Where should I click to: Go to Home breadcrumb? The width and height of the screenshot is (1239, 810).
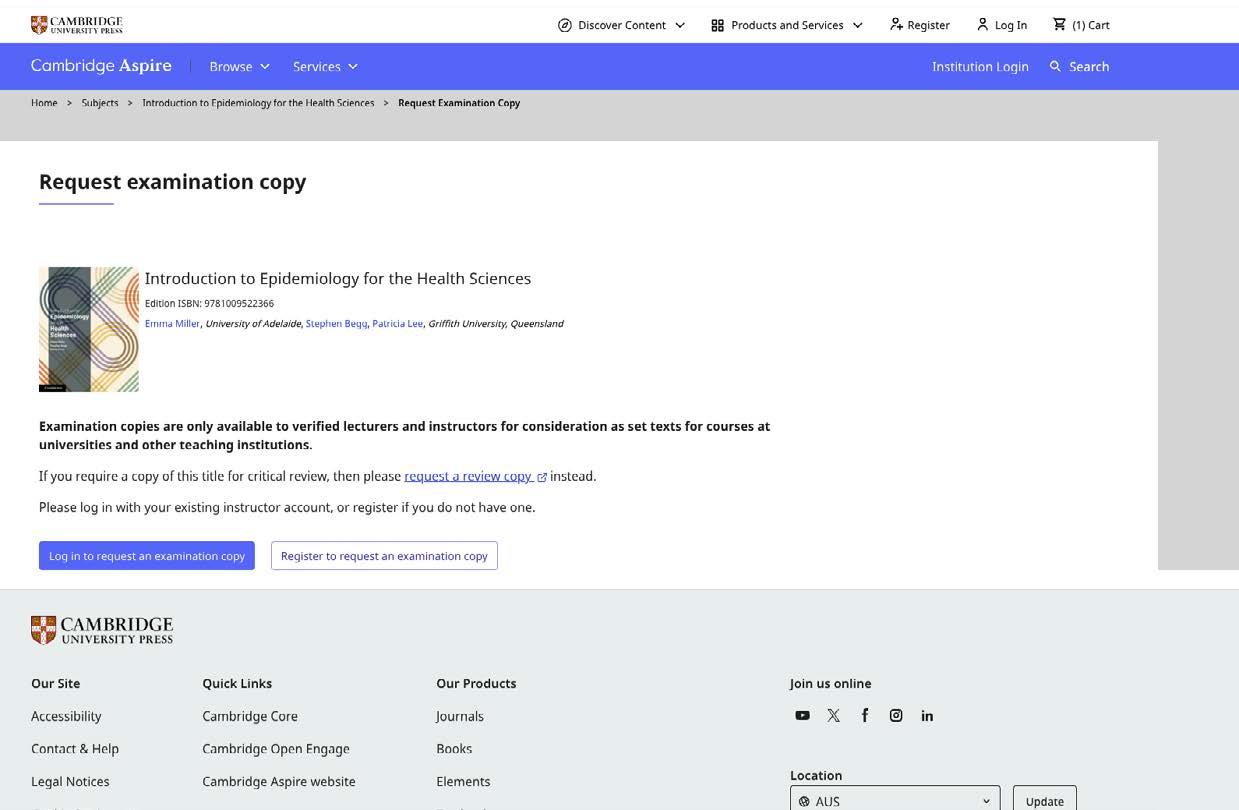(44, 103)
